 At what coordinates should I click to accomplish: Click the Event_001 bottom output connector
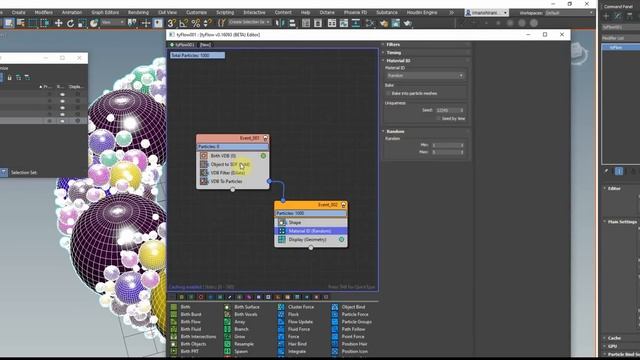tap(233, 190)
